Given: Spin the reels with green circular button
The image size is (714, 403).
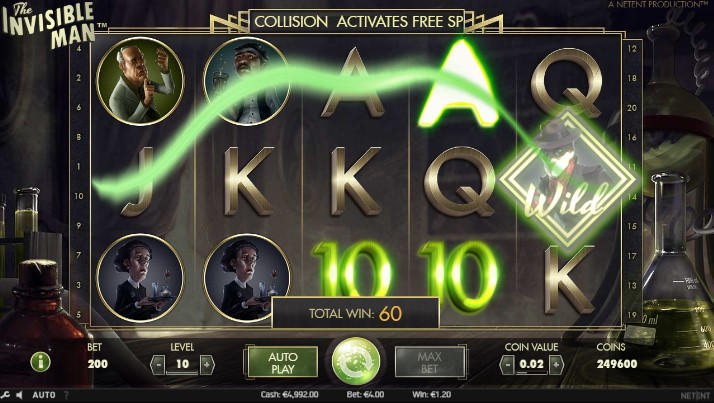Looking at the screenshot, I should [356, 361].
